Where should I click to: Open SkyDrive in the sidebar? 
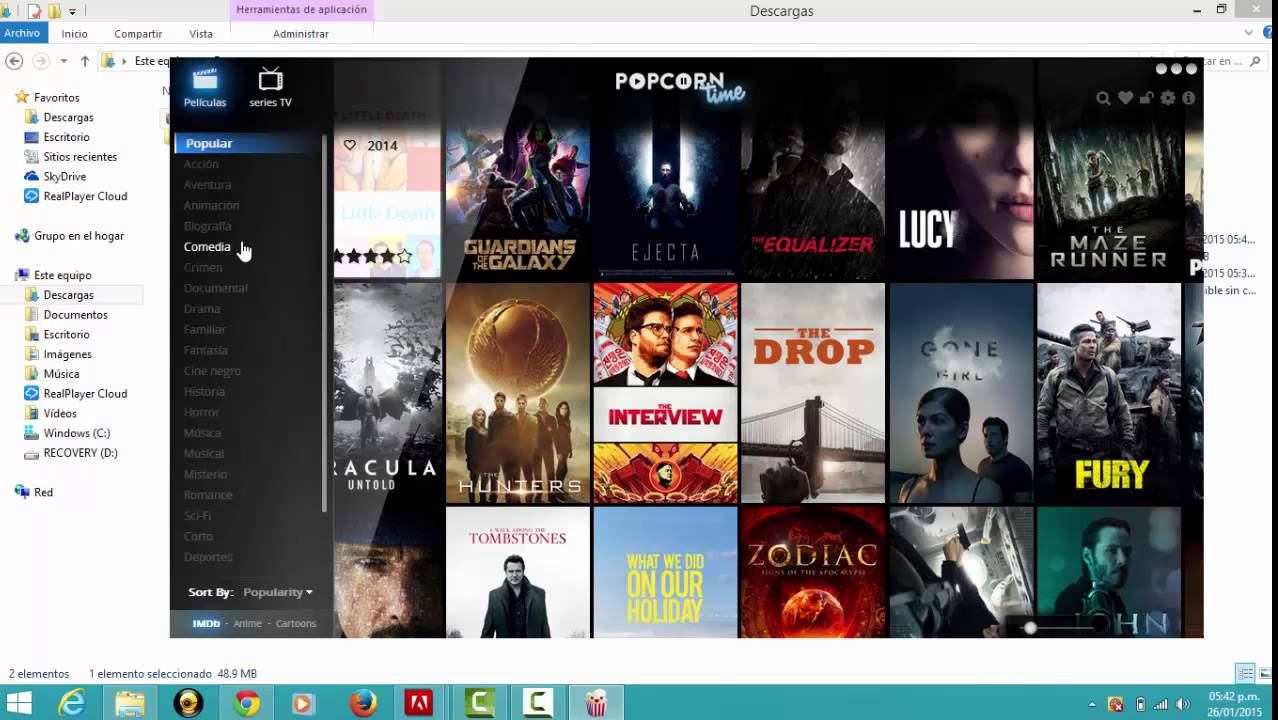pyautogui.click(x=64, y=177)
